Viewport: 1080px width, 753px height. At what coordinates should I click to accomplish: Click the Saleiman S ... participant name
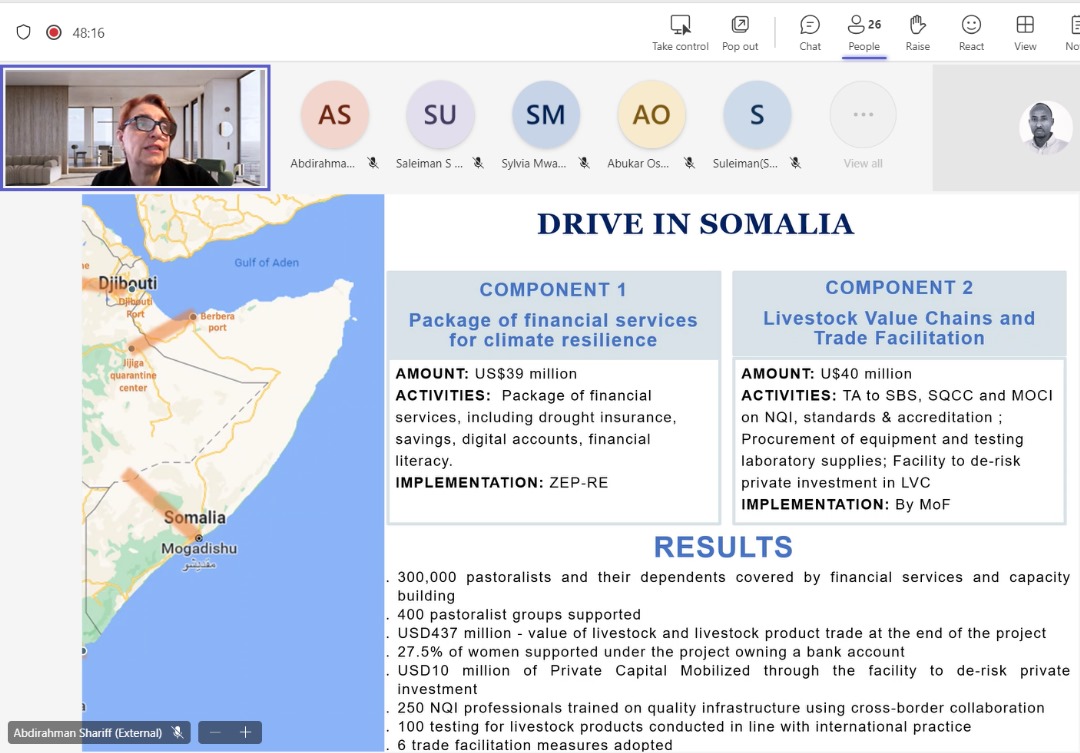click(429, 163)
